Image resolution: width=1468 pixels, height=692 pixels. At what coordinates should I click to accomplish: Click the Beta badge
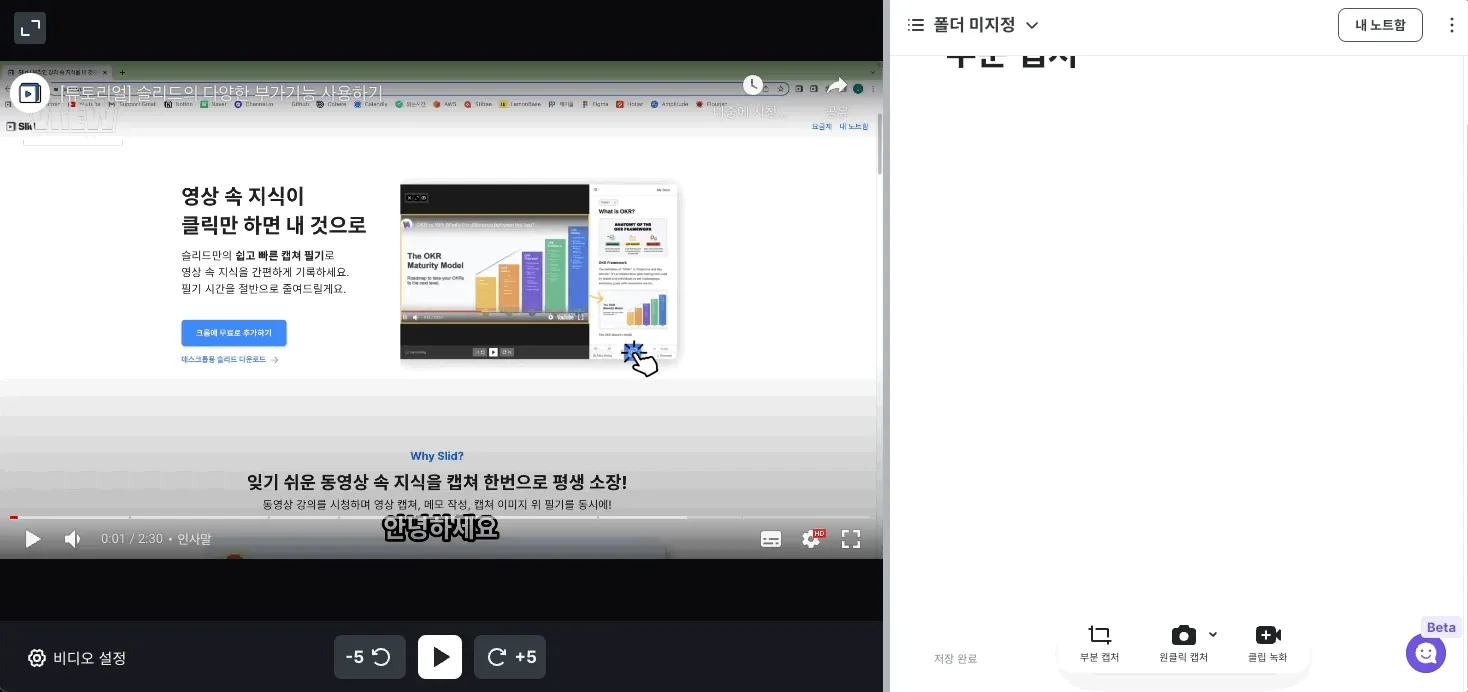(1441, 627)
